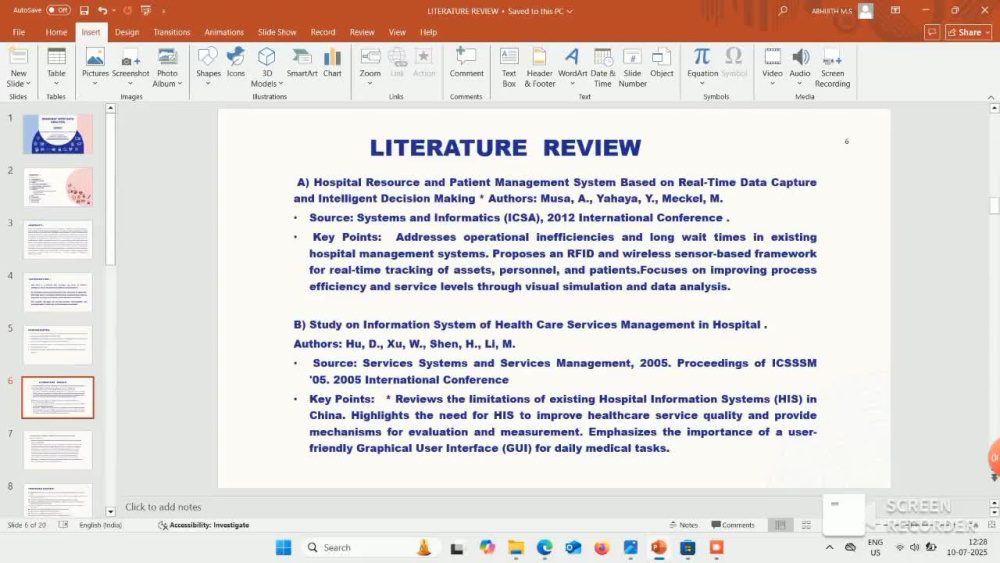
Task: Insert a Text Box
Action: point(509,67)
